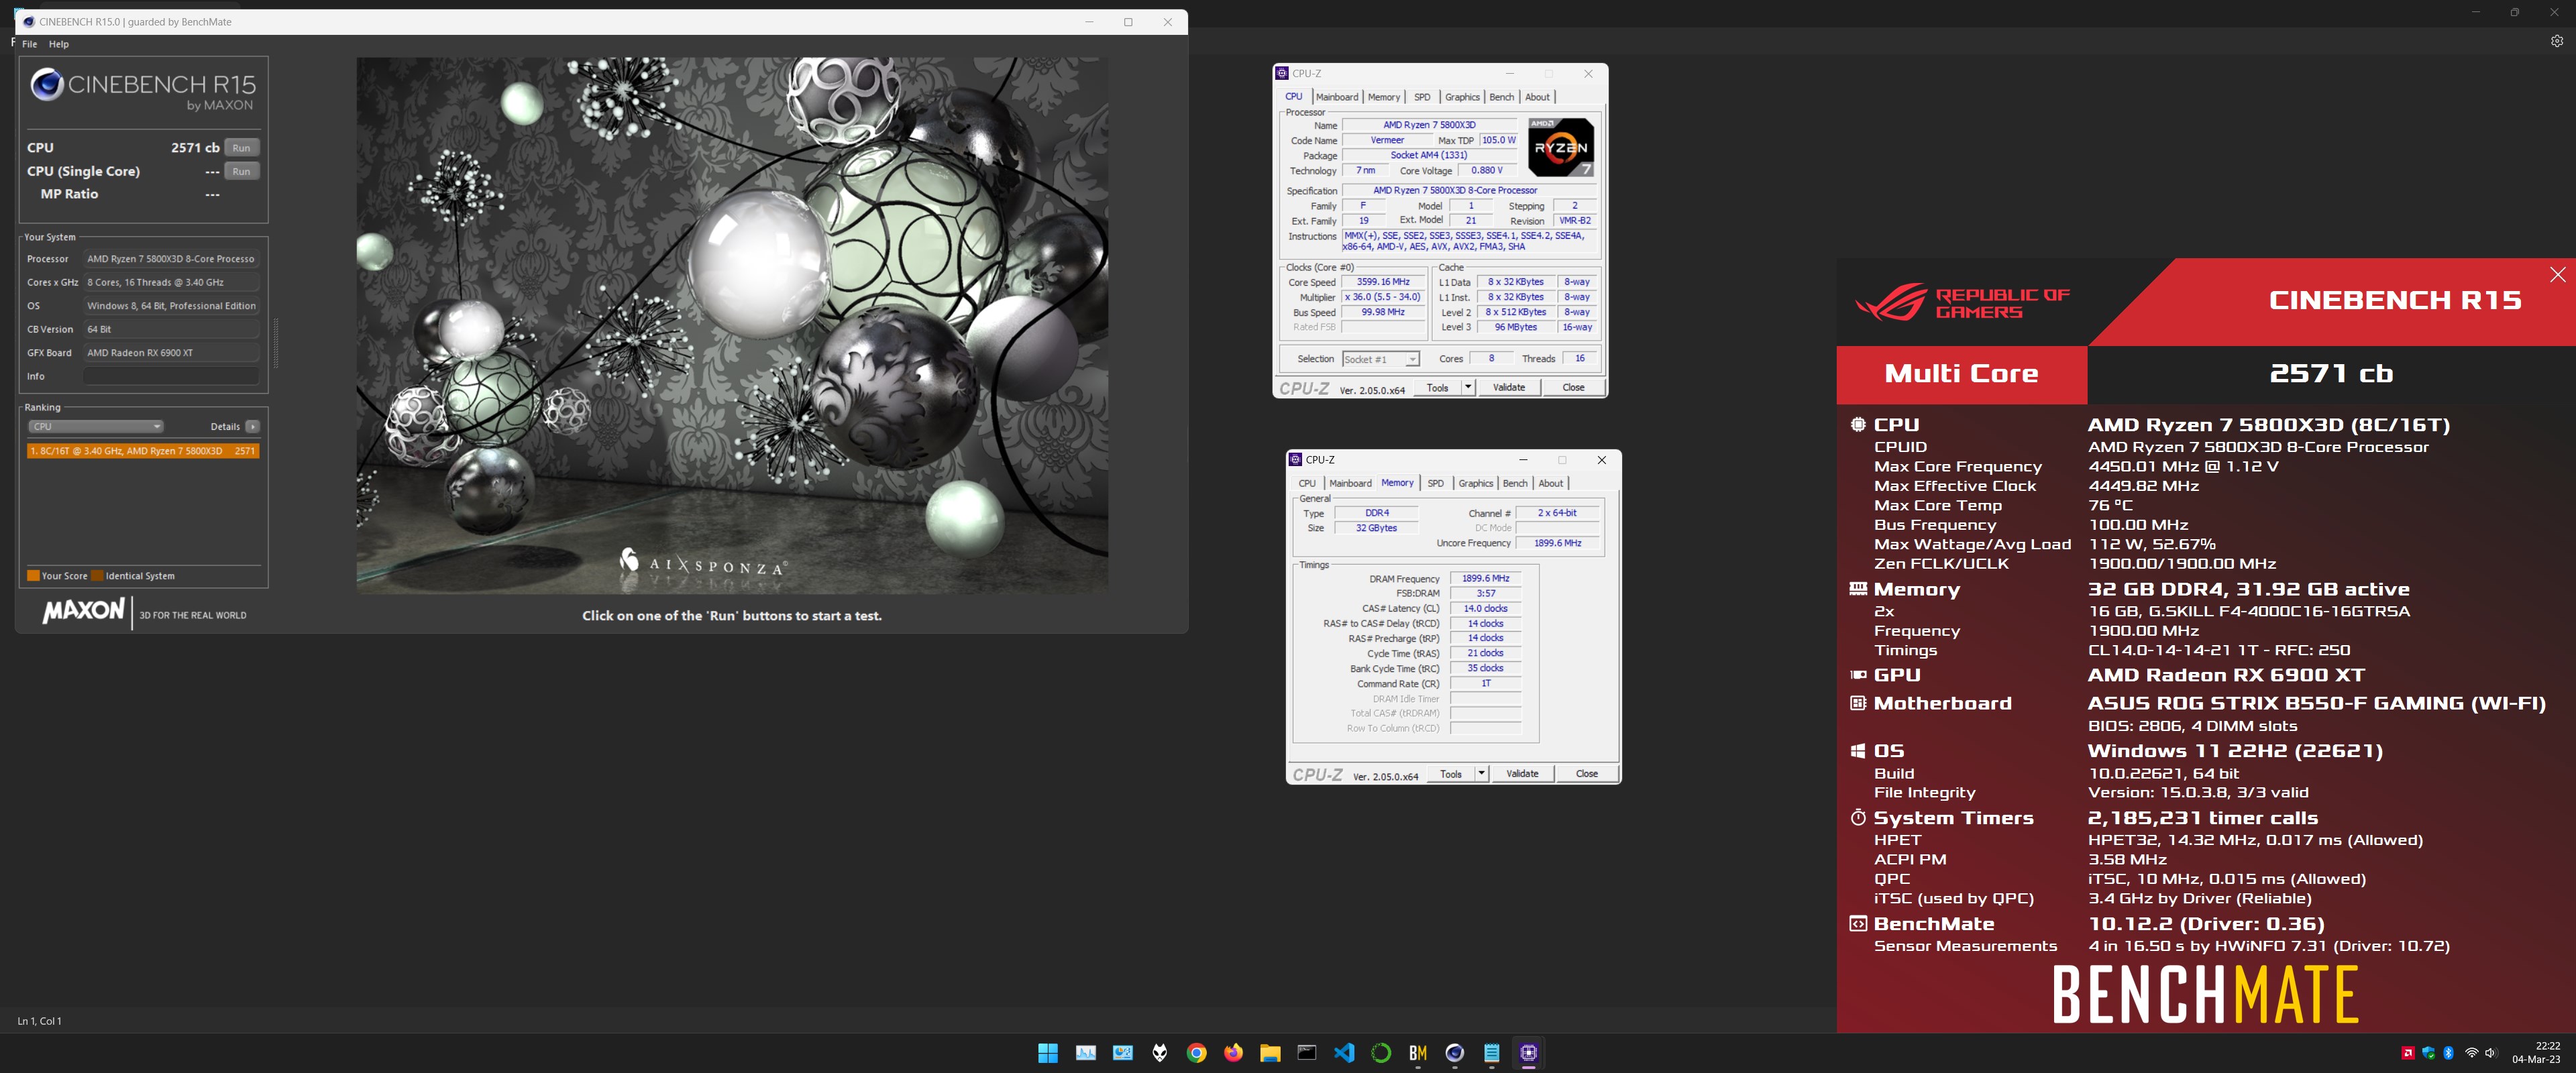Open File Explorer from the taskbar

click(1270, 1052)
